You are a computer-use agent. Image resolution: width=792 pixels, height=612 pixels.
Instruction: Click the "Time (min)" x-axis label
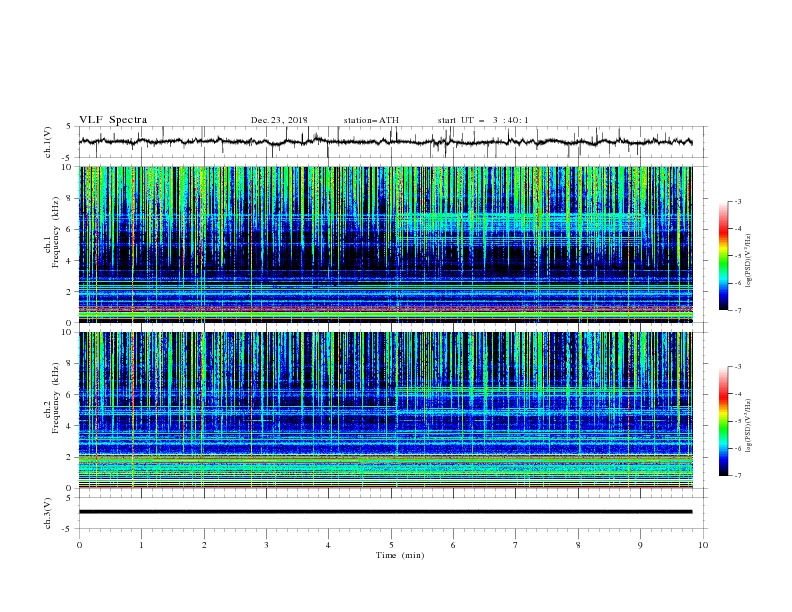point(400,555)
